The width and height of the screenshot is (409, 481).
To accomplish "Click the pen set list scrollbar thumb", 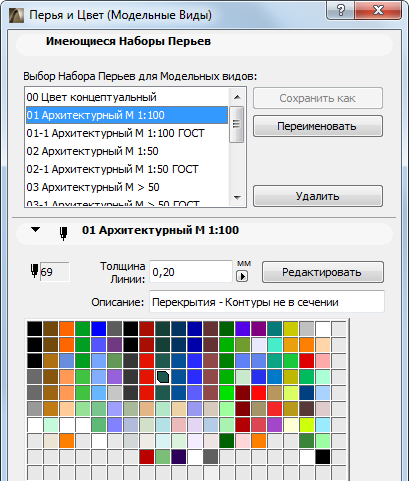I will (x=237, y=124).
